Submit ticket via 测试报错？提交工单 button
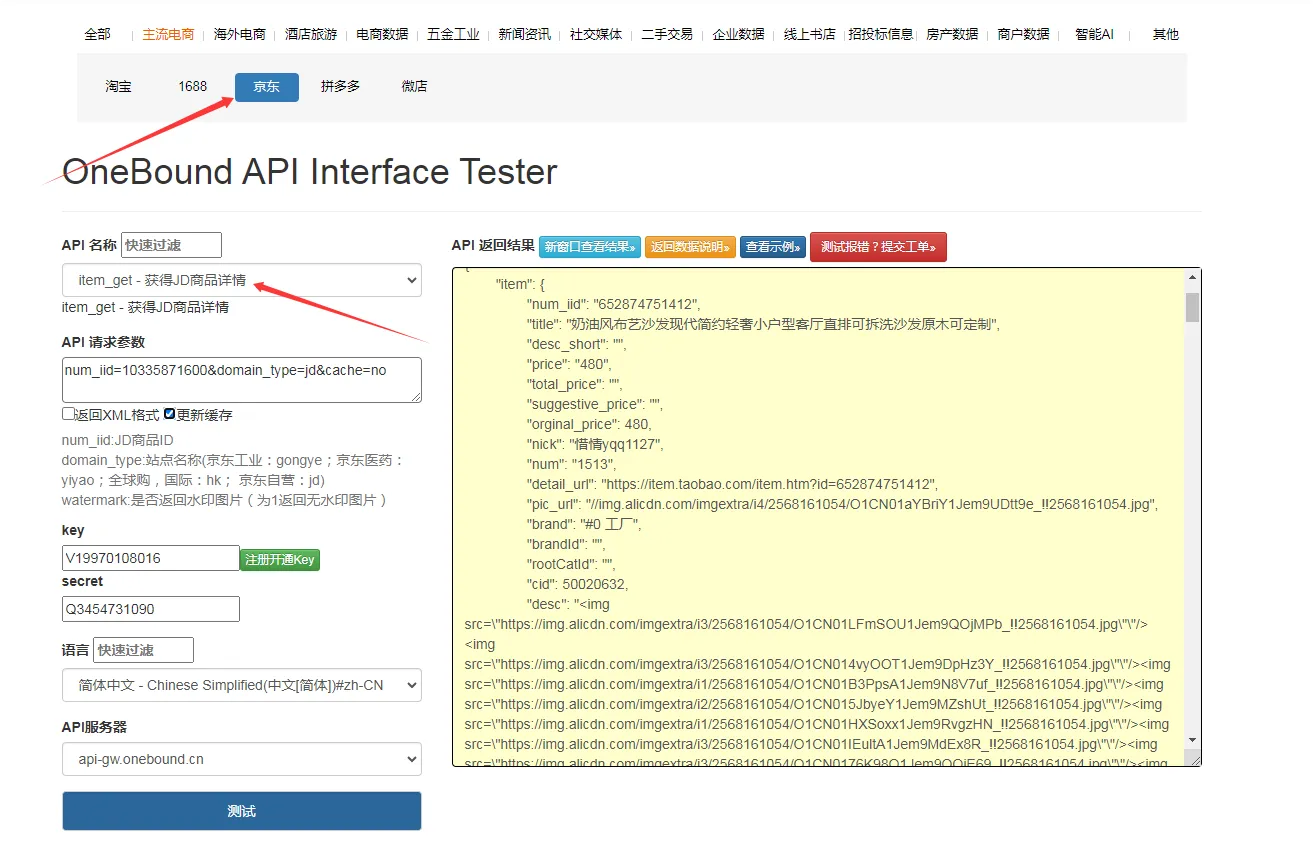Viewport: 1313px width, 841px height. (x=877, y=247)
